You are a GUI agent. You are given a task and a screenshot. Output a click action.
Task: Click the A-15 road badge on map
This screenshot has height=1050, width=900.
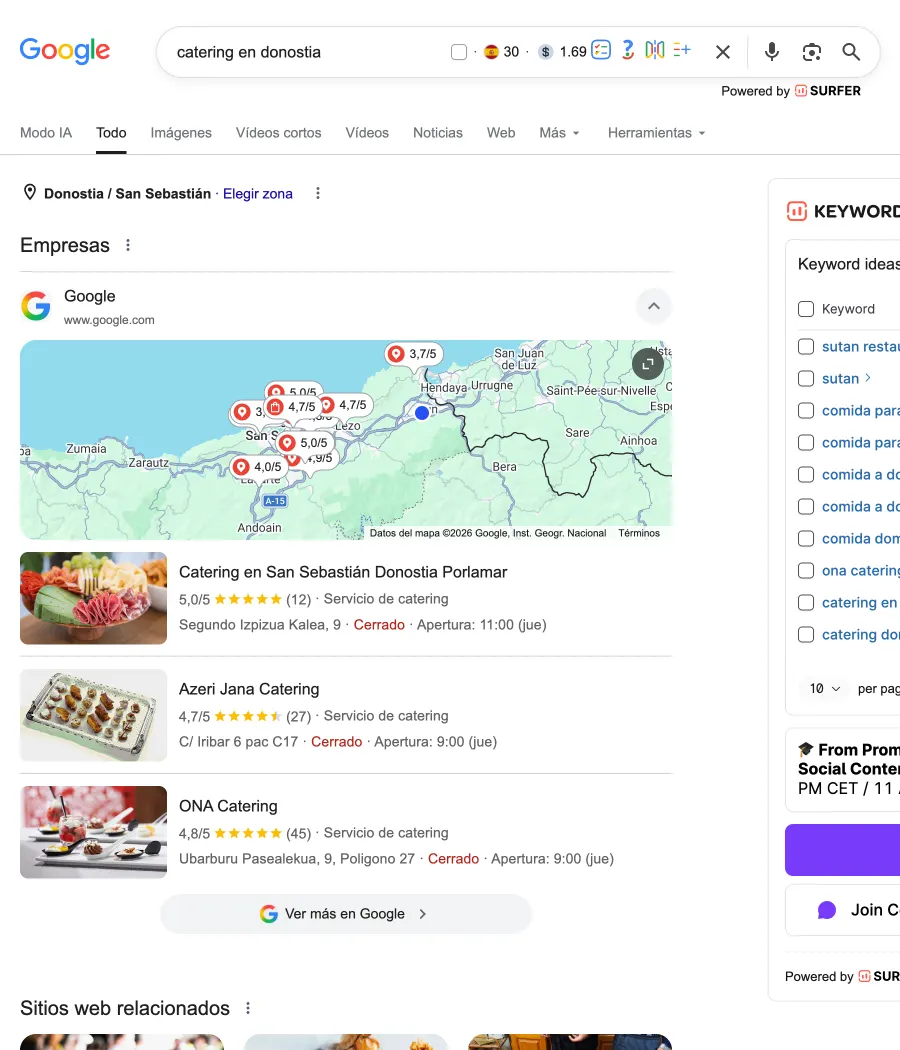pyautogui.click(x=275, y=501)
